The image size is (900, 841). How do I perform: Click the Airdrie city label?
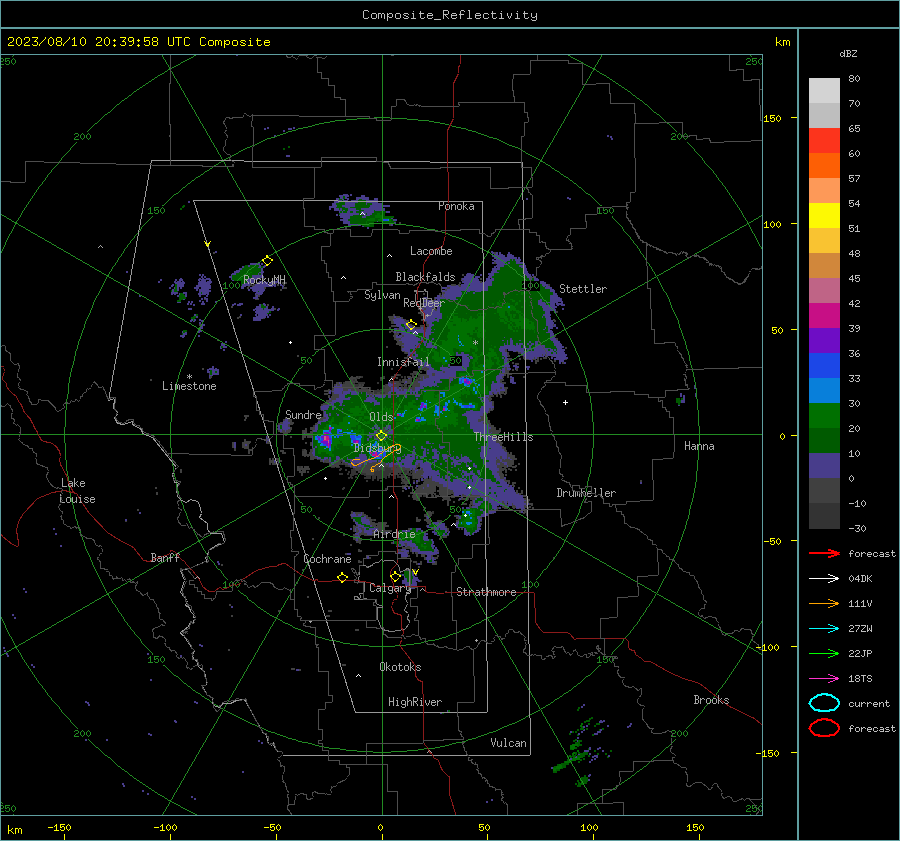[x=394, y=534]
